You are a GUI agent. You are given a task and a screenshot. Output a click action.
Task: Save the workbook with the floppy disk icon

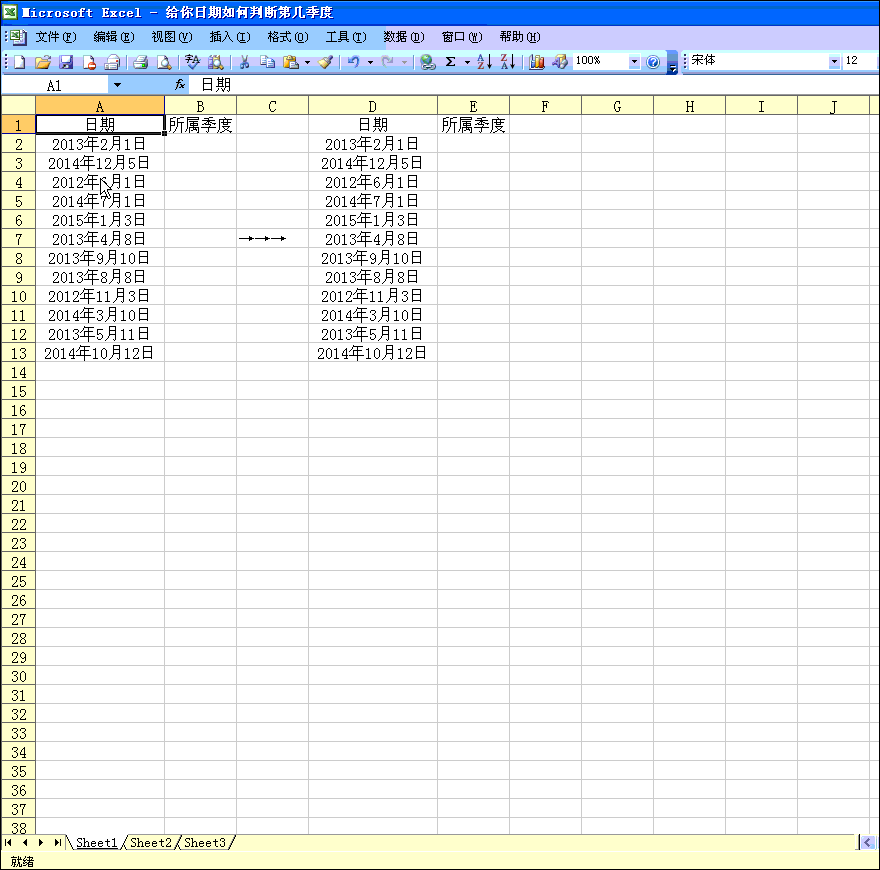(x=66, y=62)
